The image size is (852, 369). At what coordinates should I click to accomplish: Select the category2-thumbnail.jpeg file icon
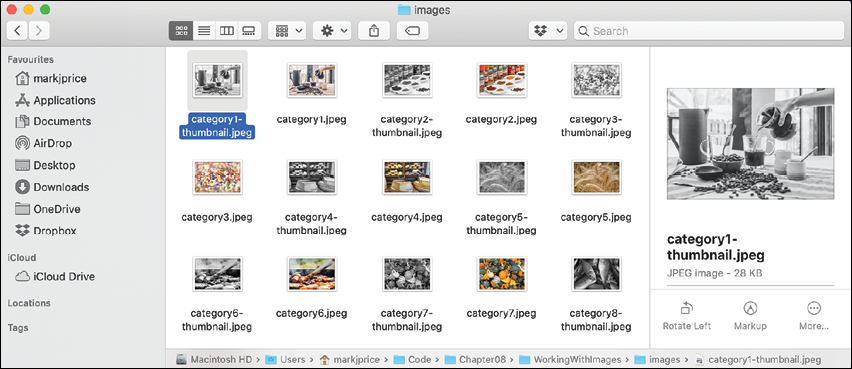point(407,80)
